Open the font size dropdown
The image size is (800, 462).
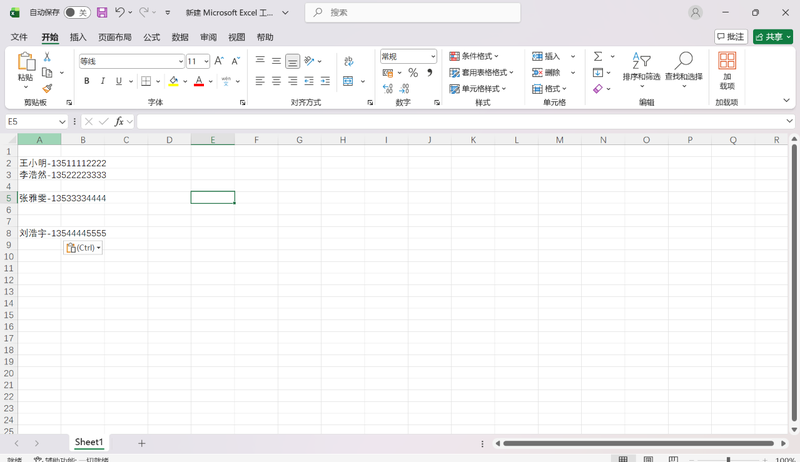(x=206, y=62)
